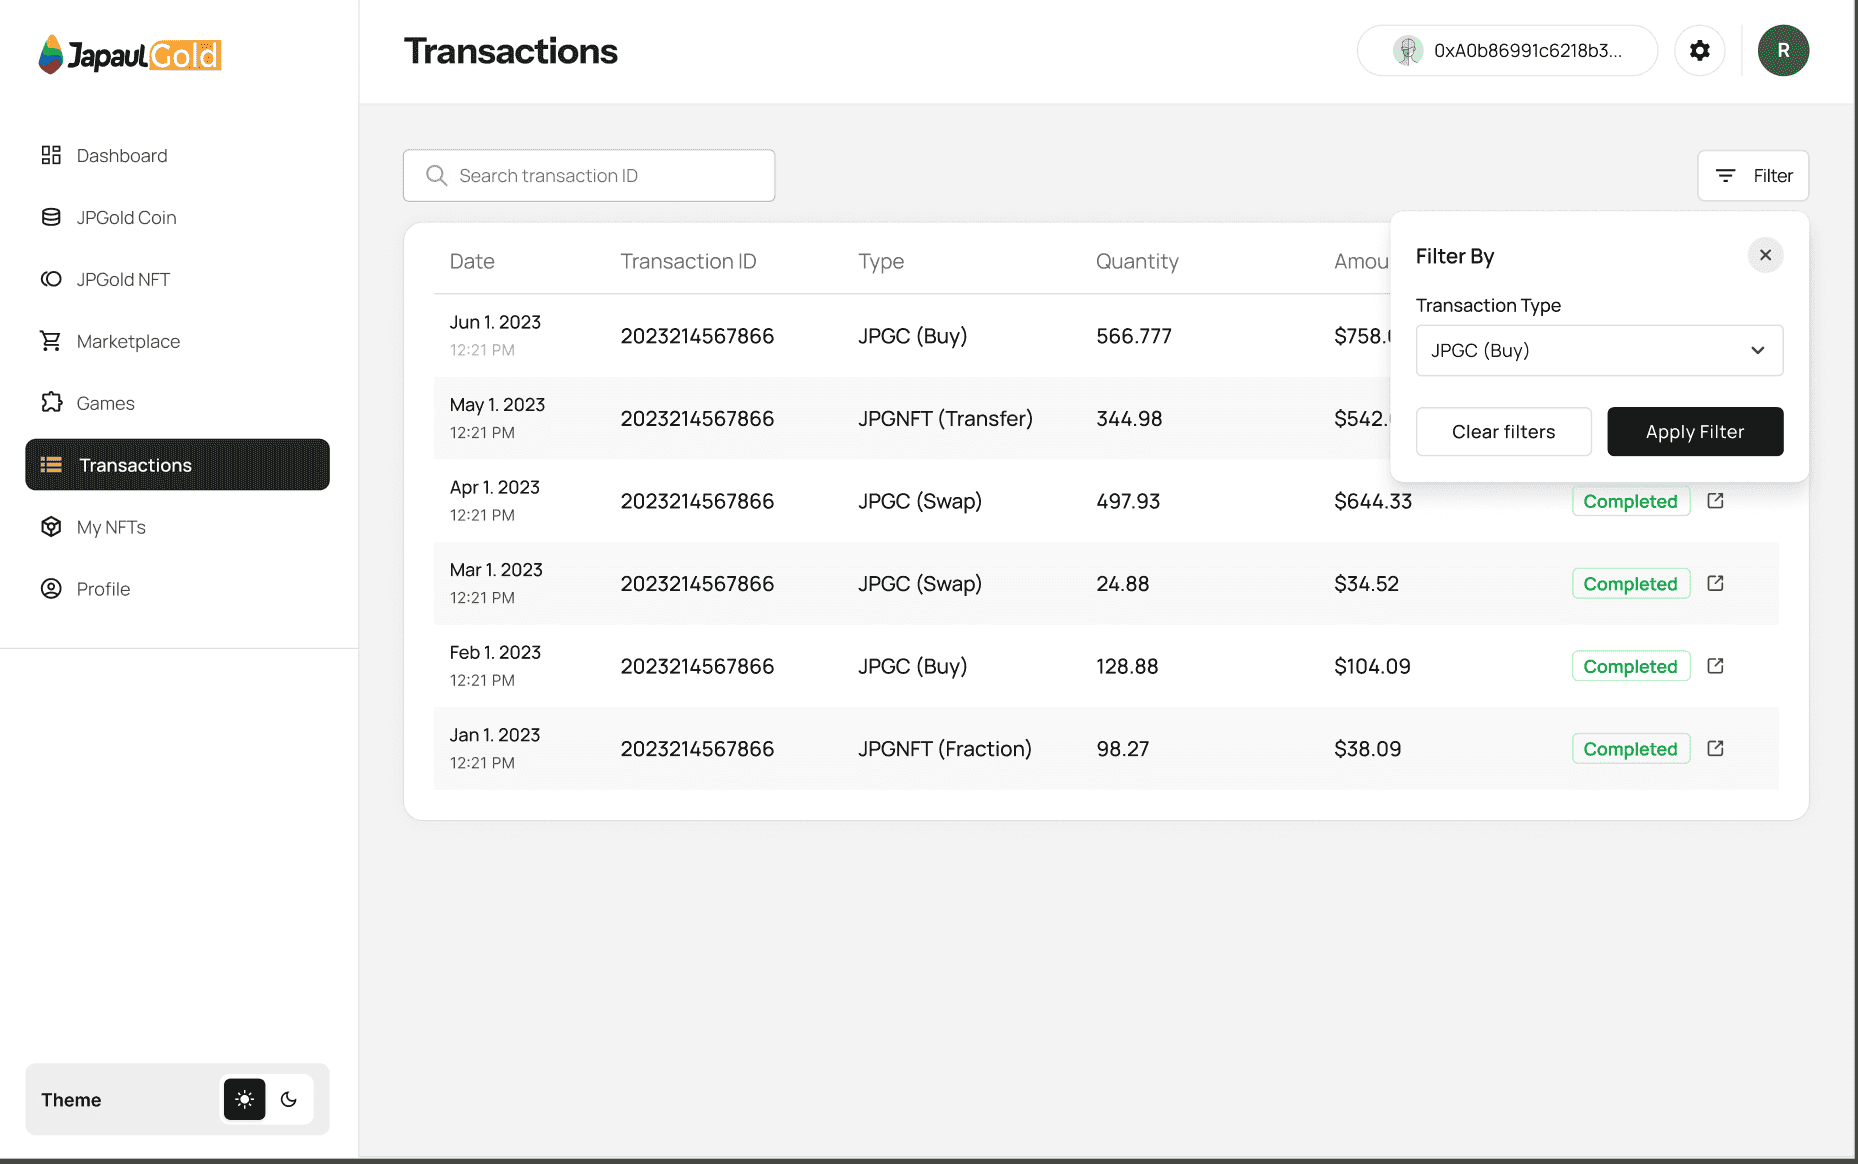Click the Type column header
This screenshot has height=1164, width=1858.
point(881,262)
